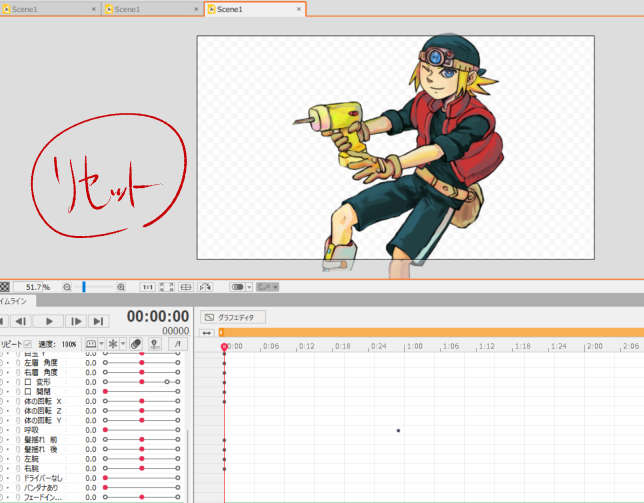This screenshot has height=503, width=644.
Task: Click the 0.0 value of 左腕 row
Action: [91, 459]
